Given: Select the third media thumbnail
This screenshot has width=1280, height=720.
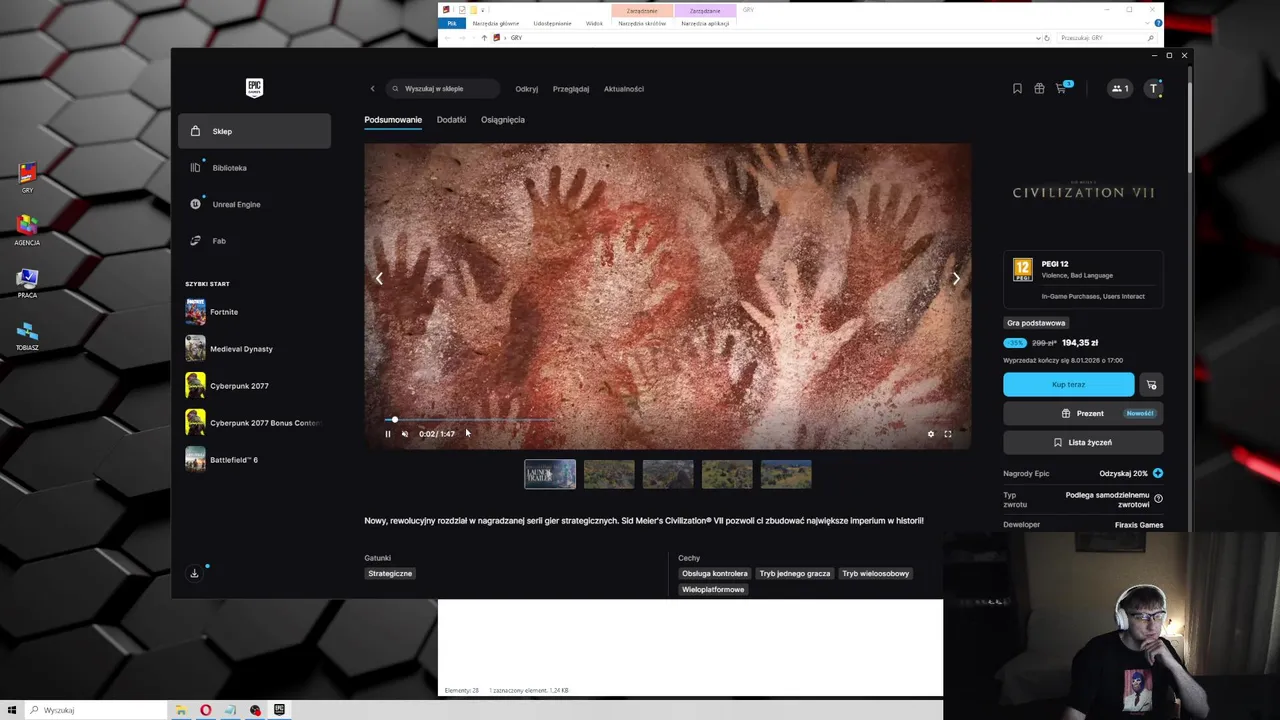Looking at the screenshot, I should [x=668, y=474].
